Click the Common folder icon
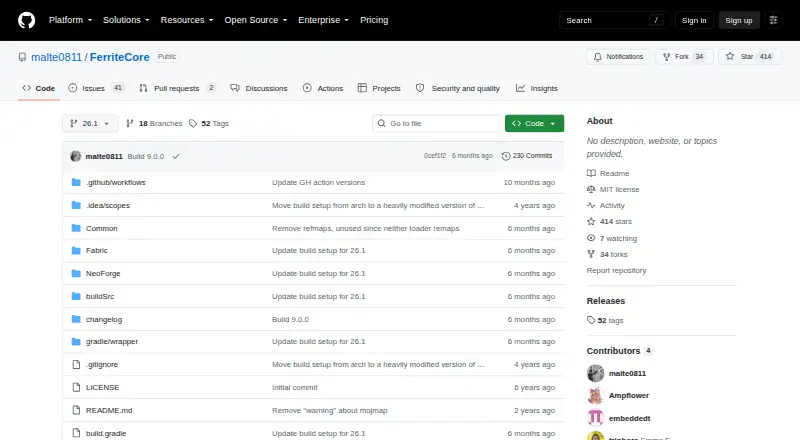This screenshot has height=440, width=800. (x=76, y=228)
